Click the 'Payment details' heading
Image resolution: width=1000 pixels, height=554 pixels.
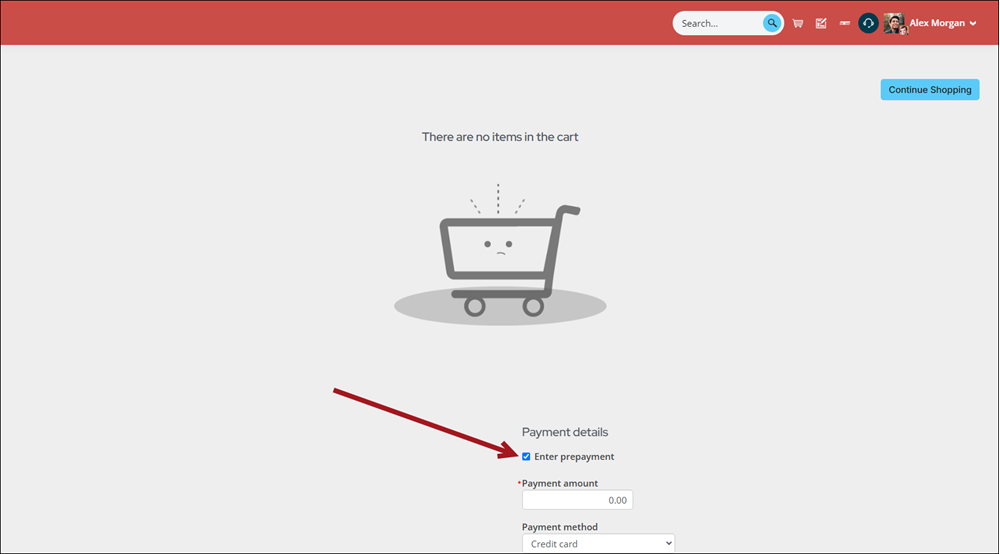click(564, 432)
